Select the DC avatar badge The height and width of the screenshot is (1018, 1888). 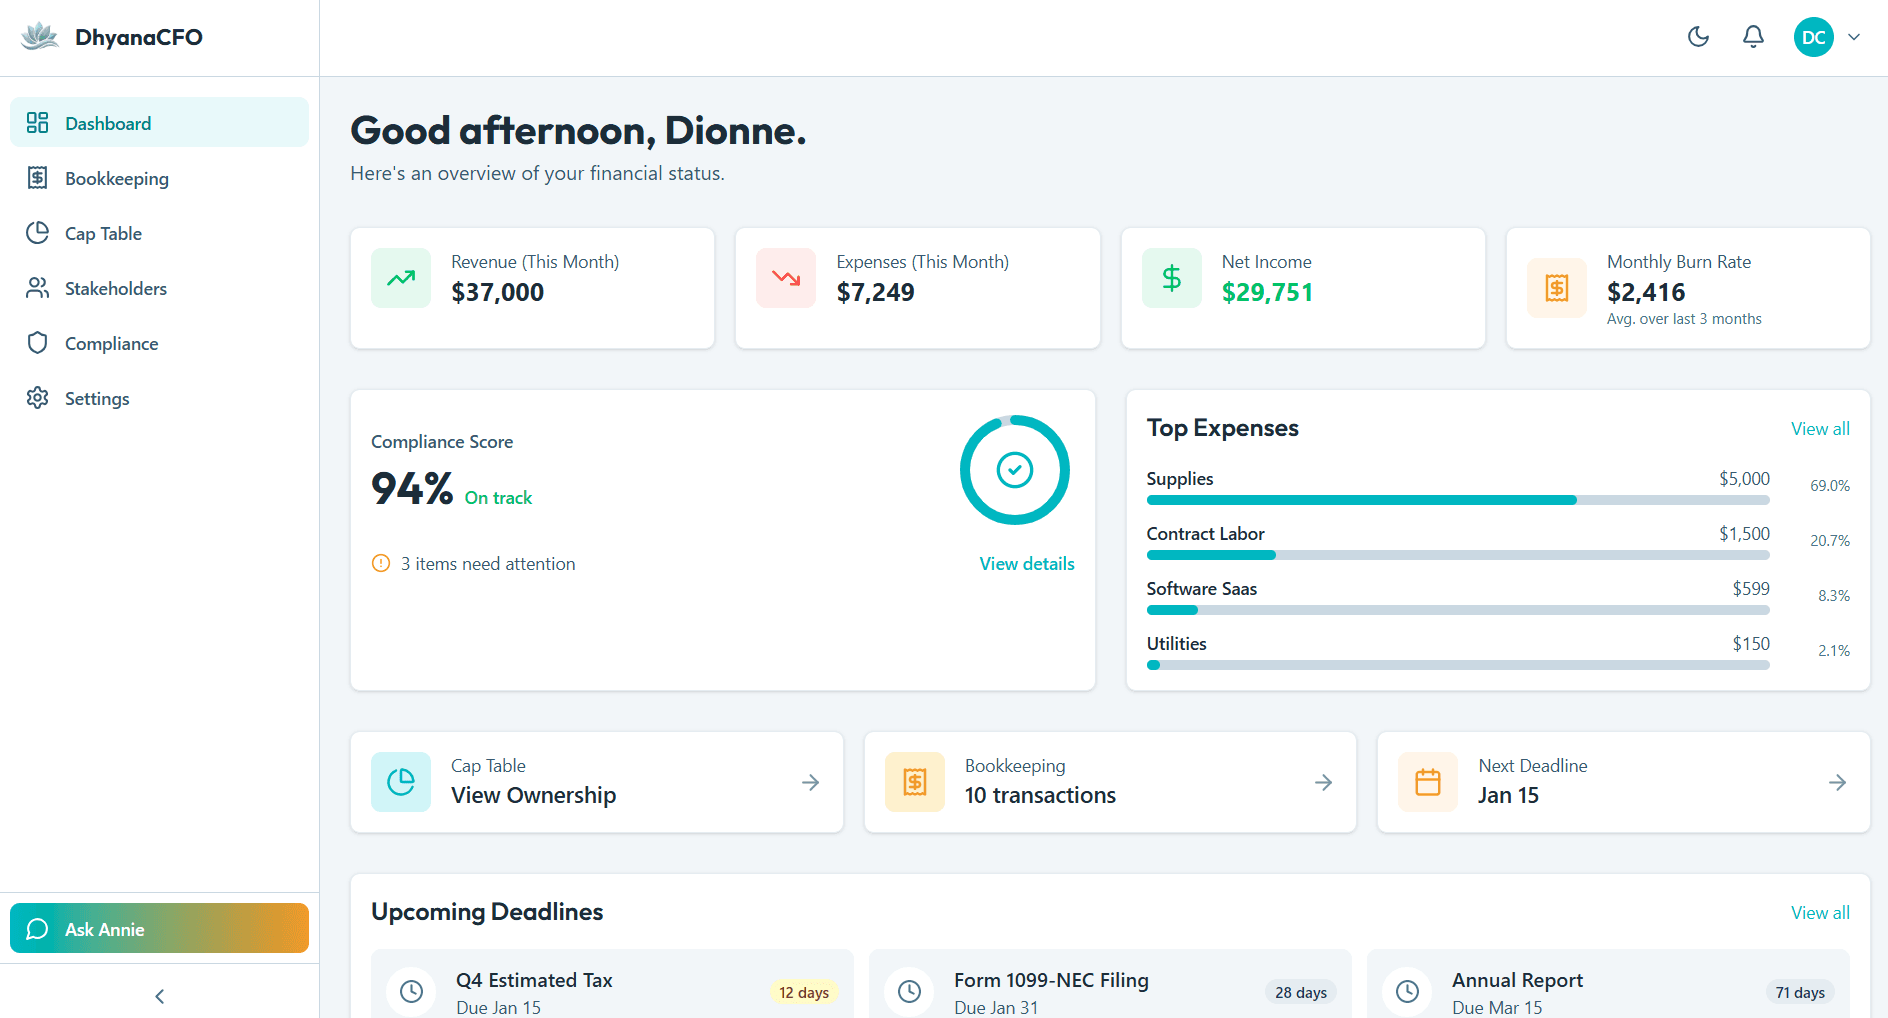click(1814, 36)
